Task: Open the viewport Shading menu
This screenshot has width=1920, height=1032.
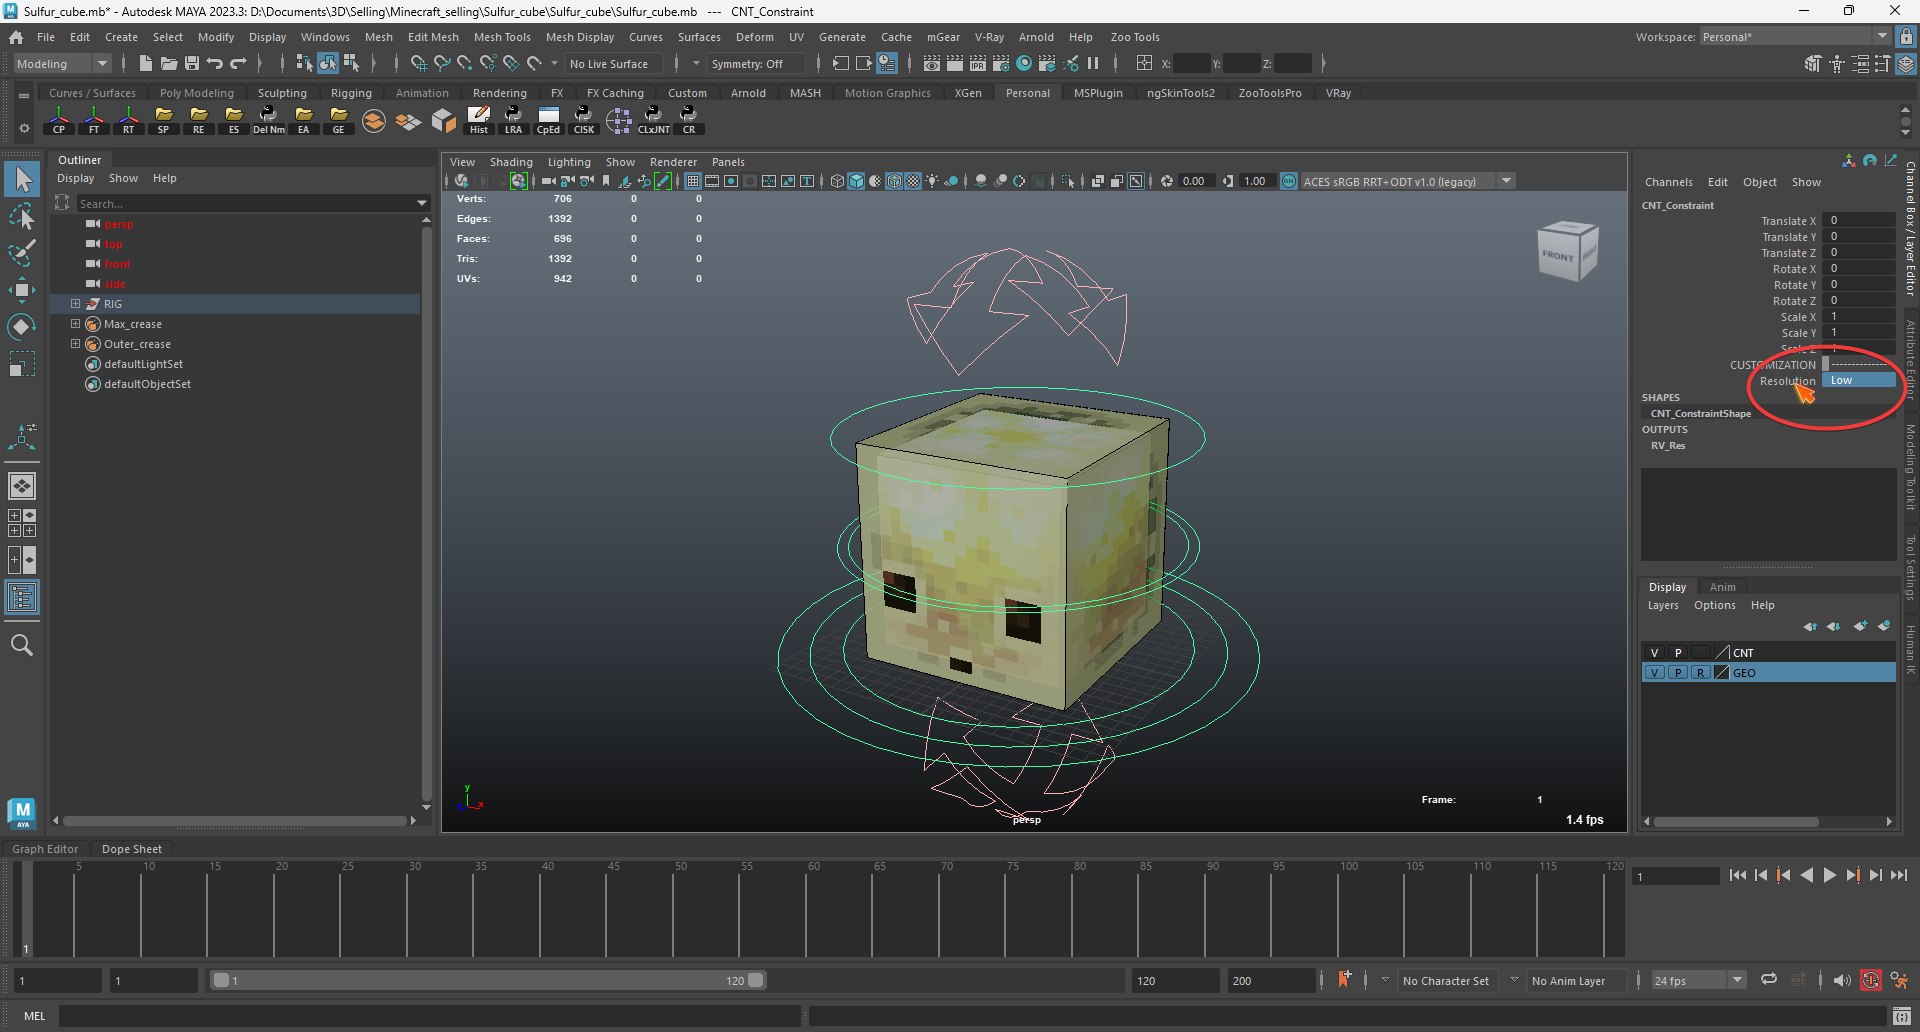Action: (511, 162)
